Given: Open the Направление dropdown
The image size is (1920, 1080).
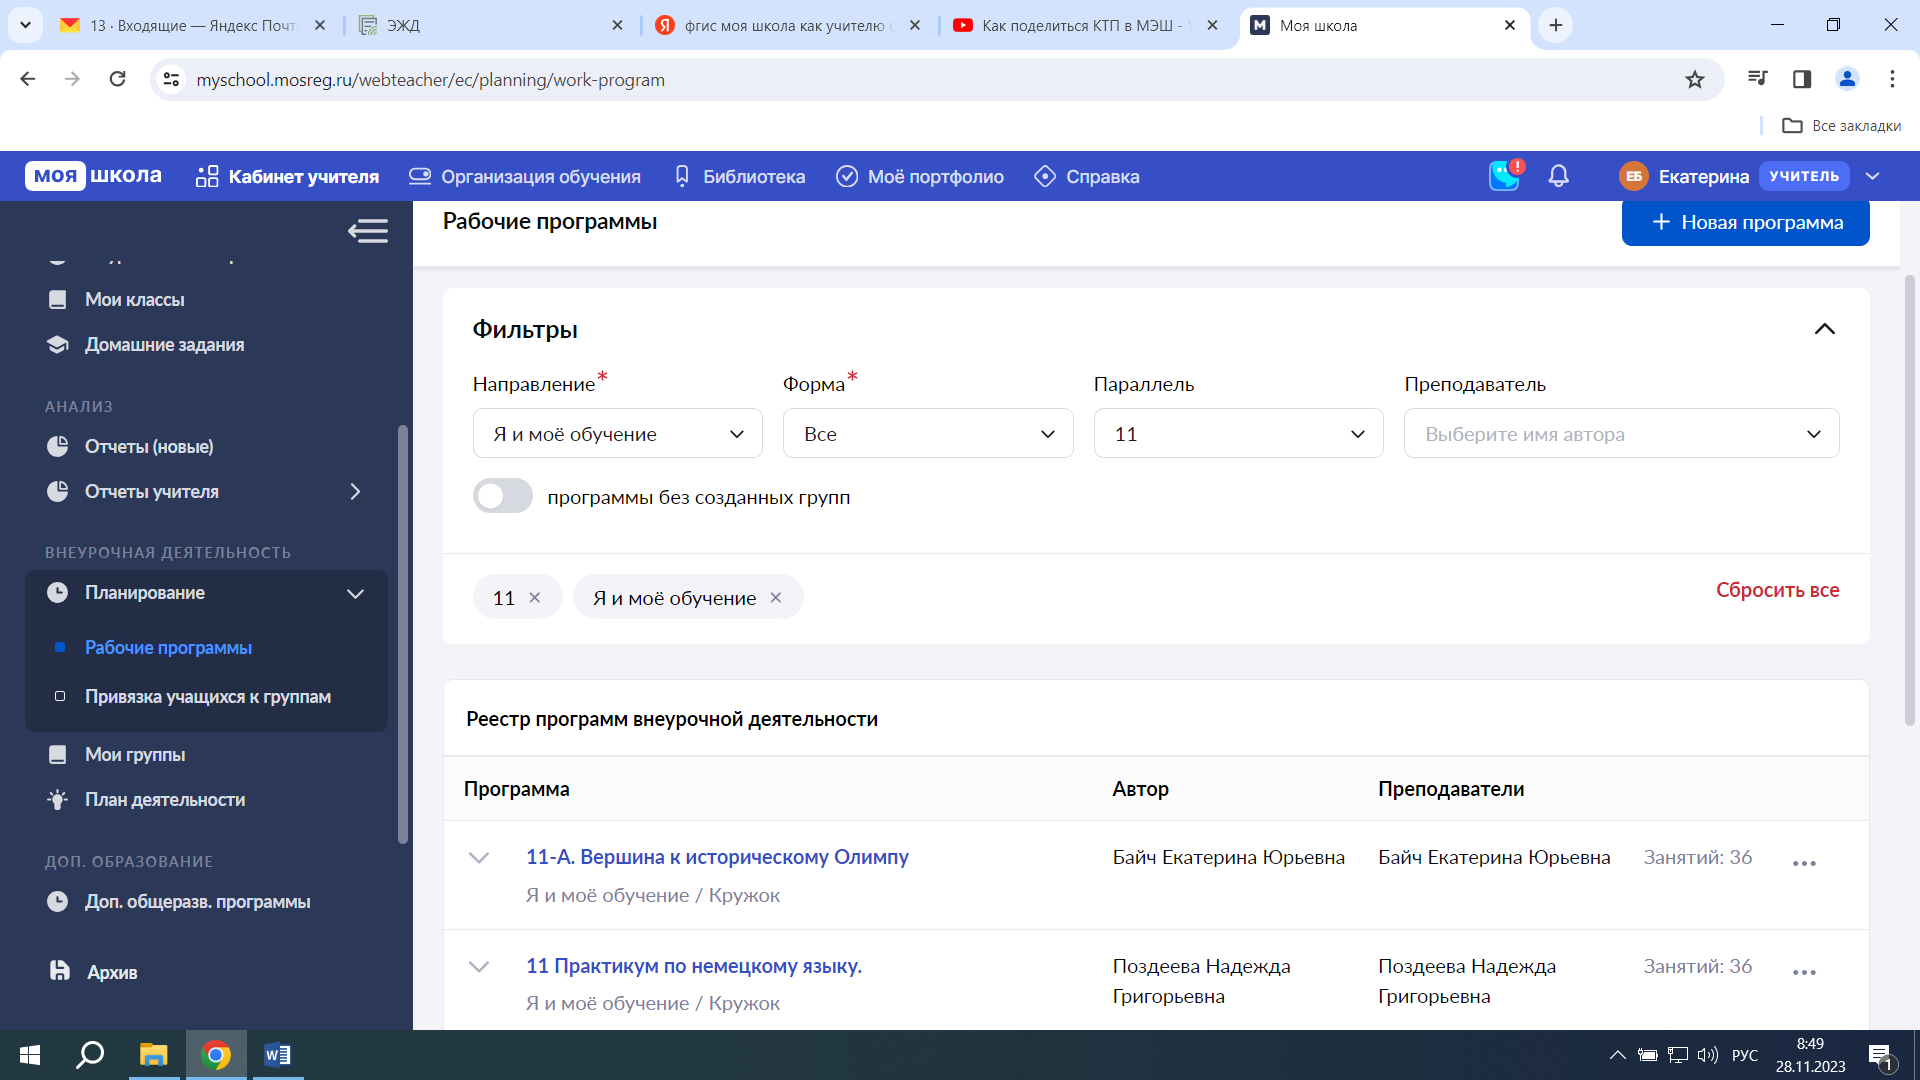Looking at the screenshot, I should pyautogui.click(x=617, y=433).
